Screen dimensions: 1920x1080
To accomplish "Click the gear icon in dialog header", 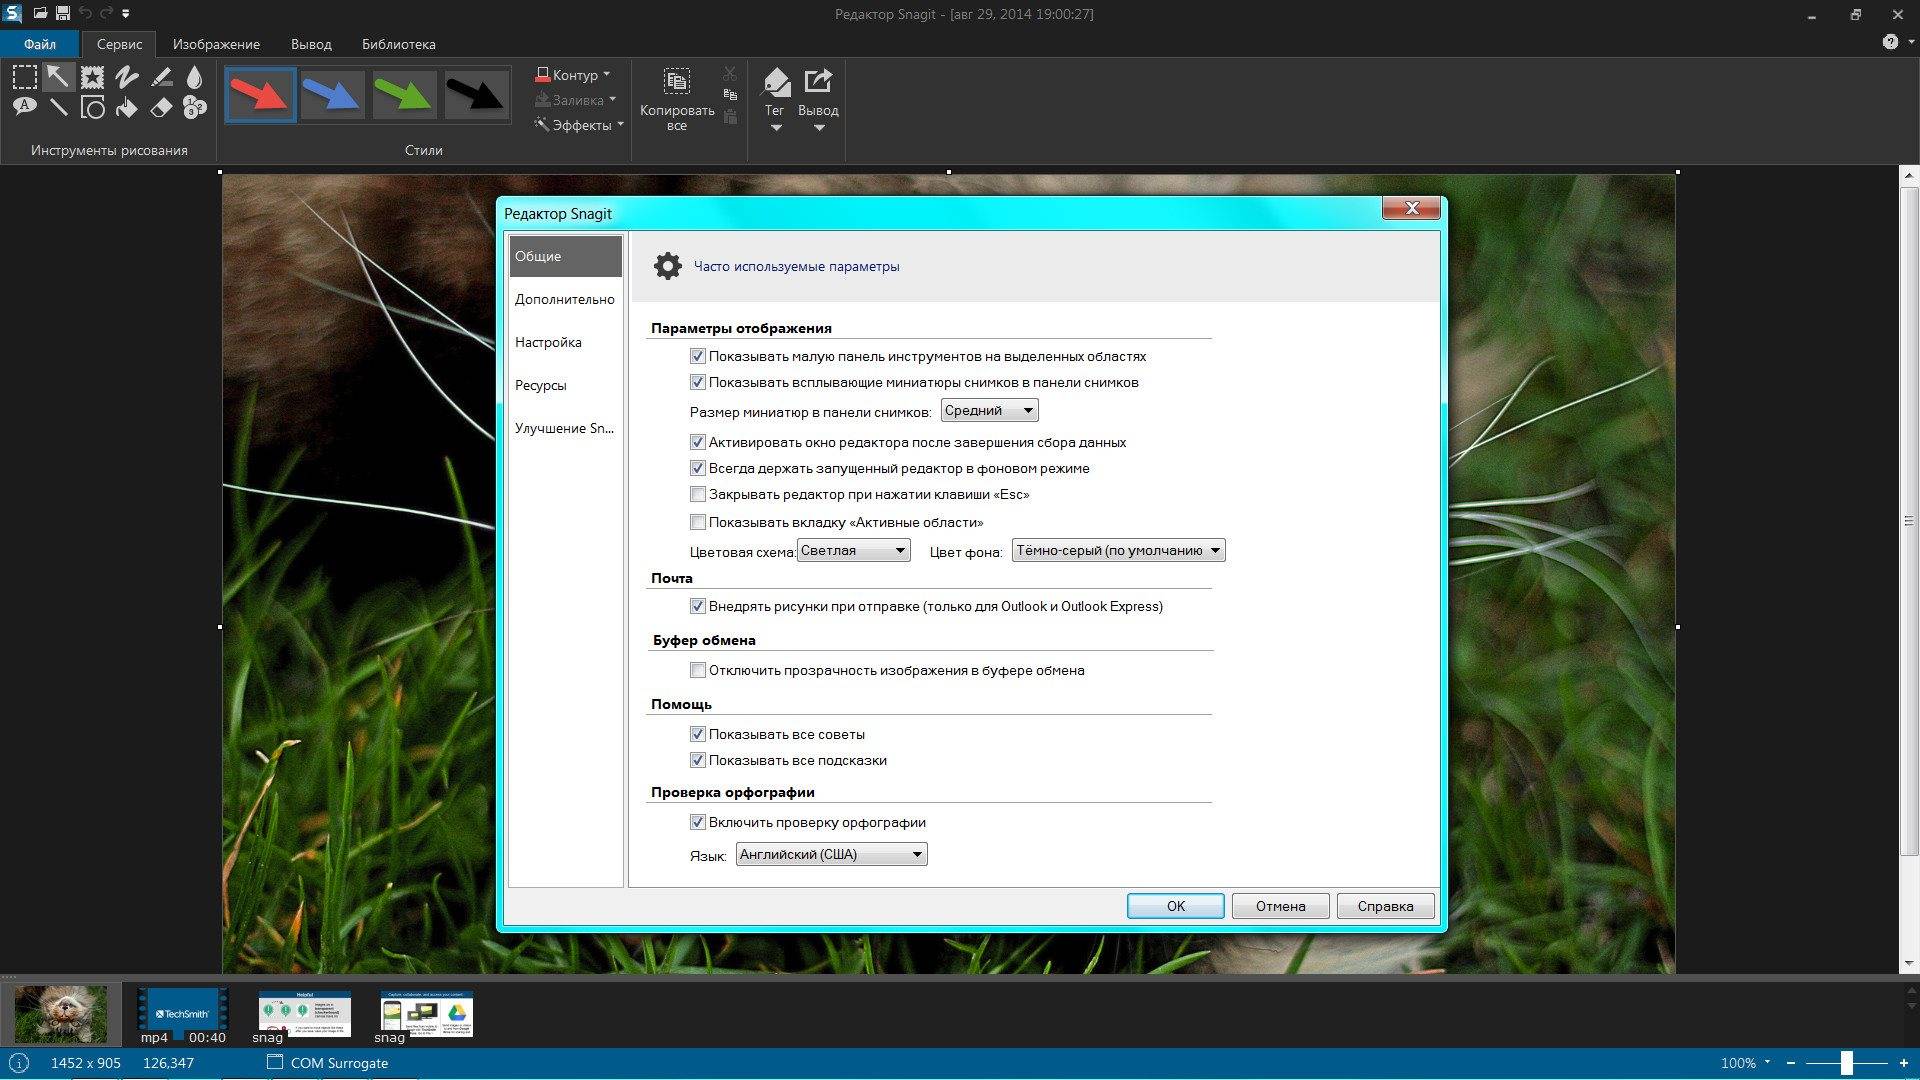I will click(x=667, y=266).
